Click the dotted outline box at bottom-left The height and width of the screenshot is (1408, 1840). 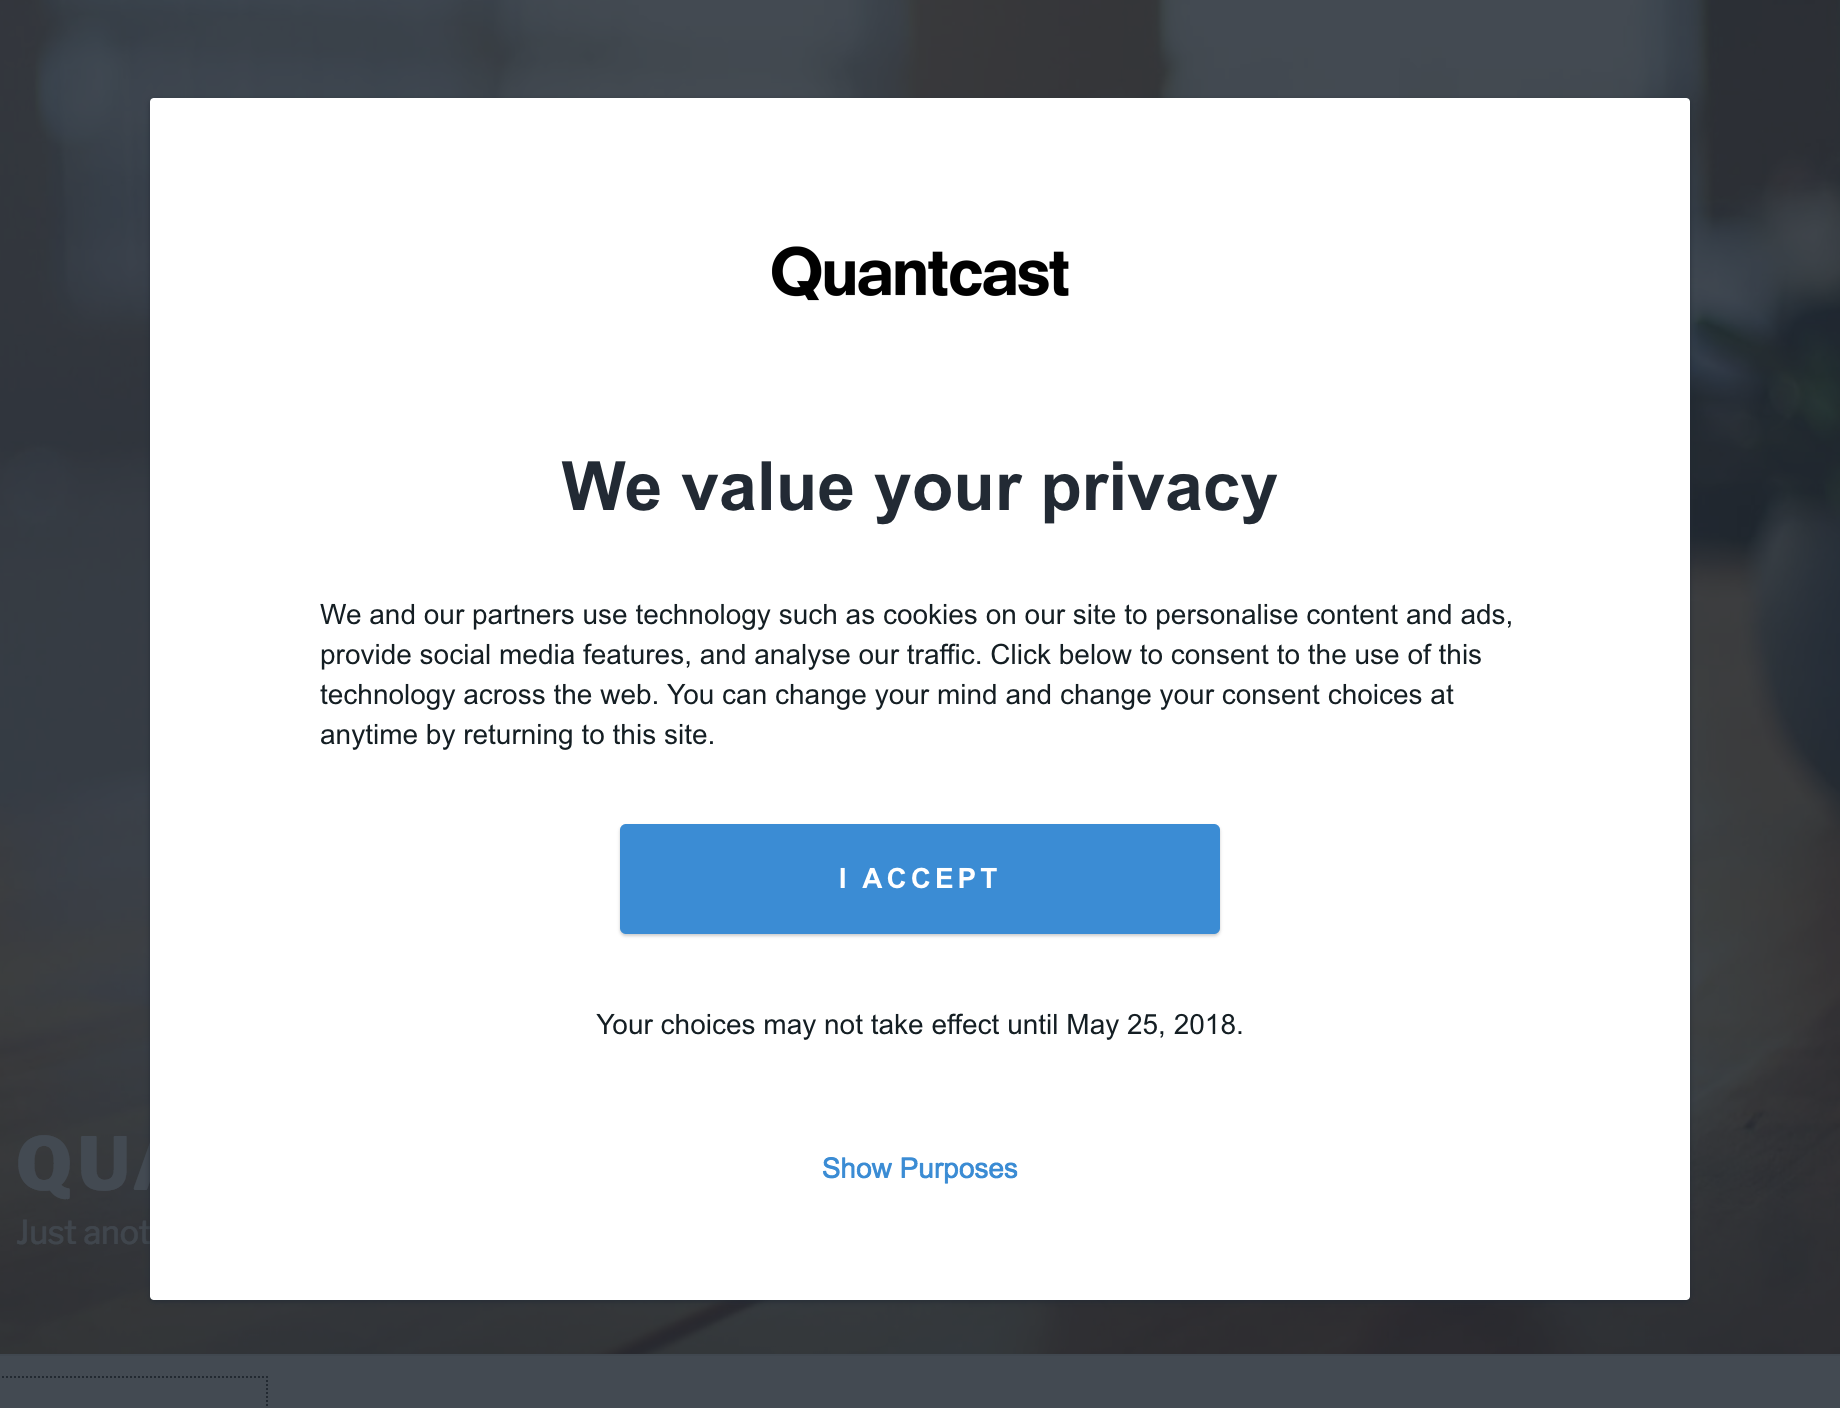[132, 1392]
